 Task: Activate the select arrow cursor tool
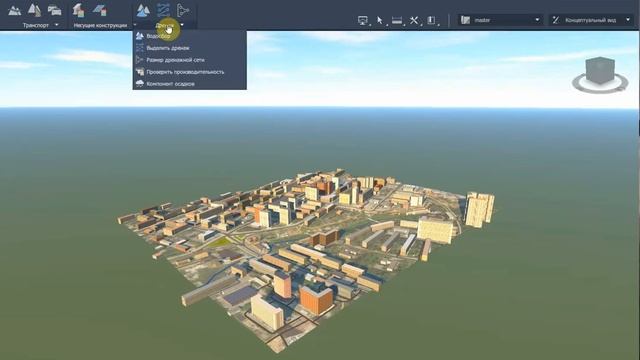coord(380,20)
